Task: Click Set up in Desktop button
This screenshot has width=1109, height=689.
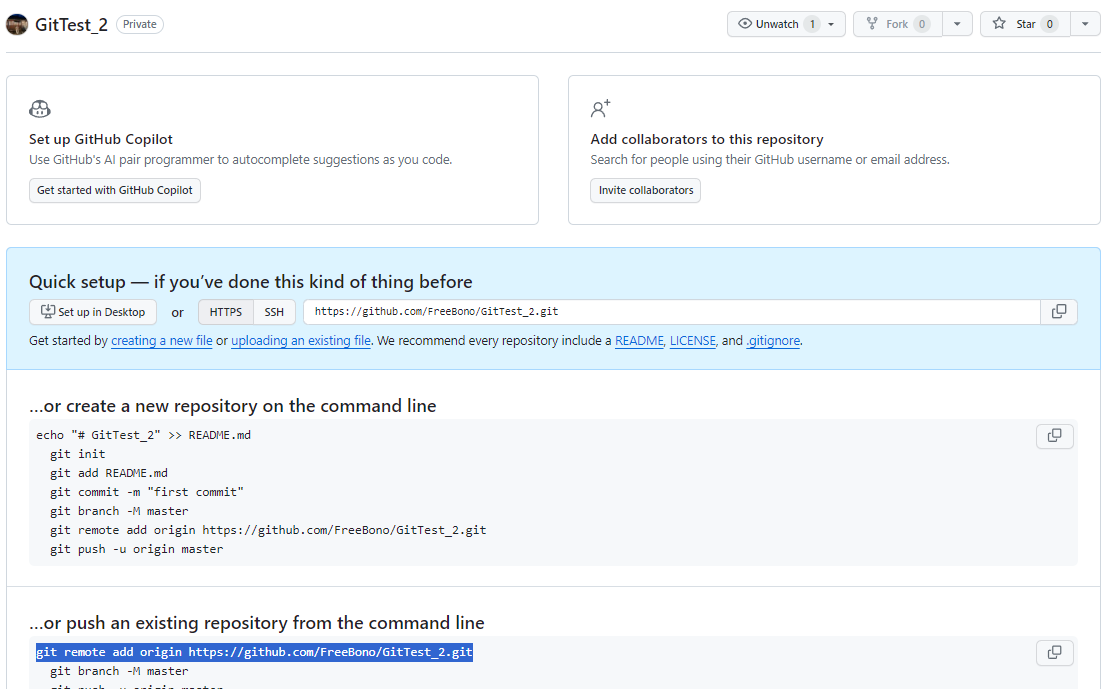Action: pyautogui.click(x=93, y=312)
